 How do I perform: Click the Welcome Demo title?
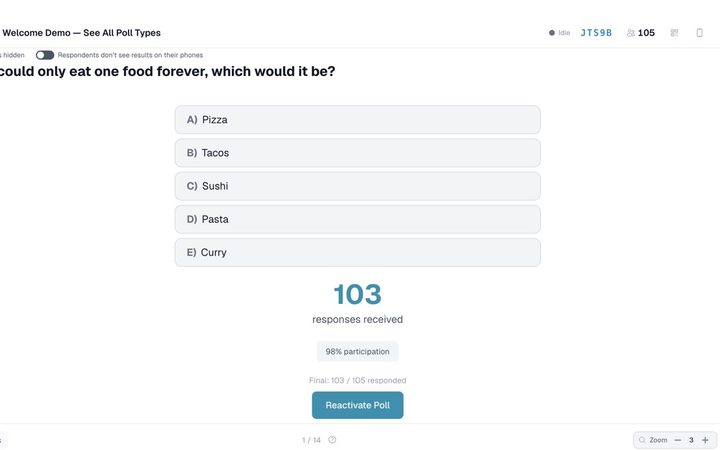click(81, 33)
